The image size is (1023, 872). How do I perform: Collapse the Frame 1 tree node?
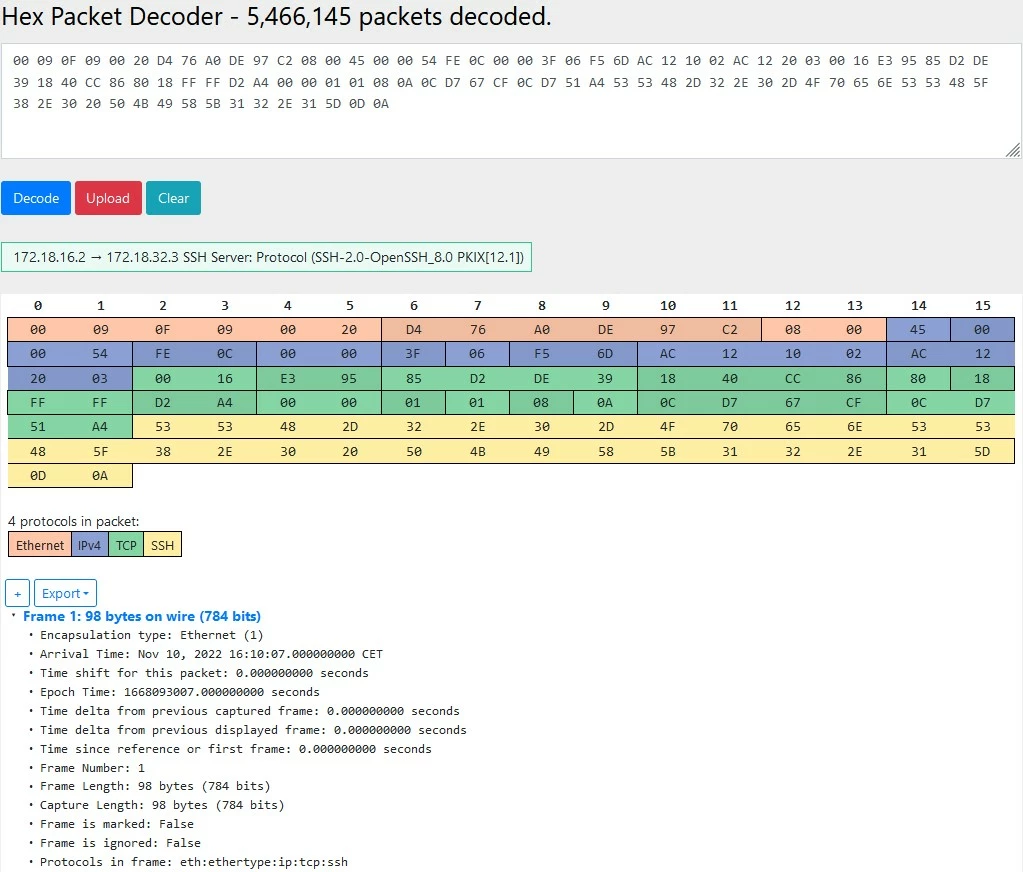pos(13,615)
